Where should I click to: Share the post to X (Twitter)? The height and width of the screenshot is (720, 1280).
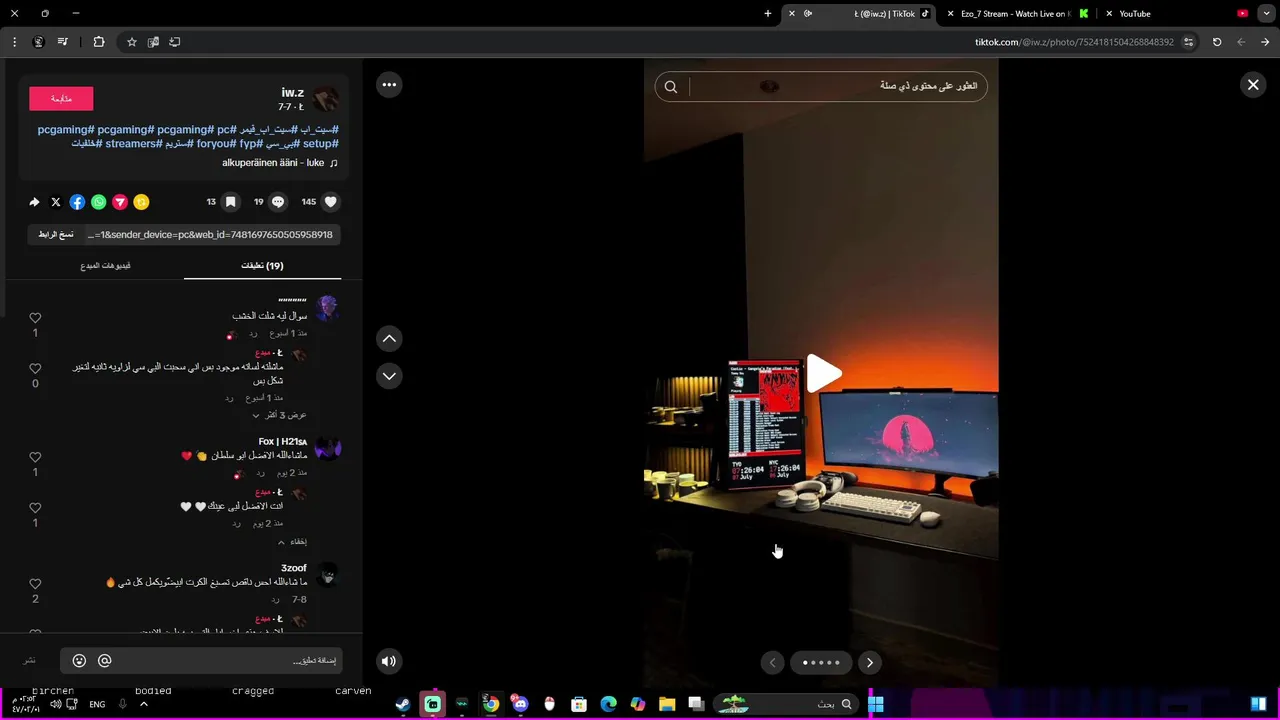(56, 202)
